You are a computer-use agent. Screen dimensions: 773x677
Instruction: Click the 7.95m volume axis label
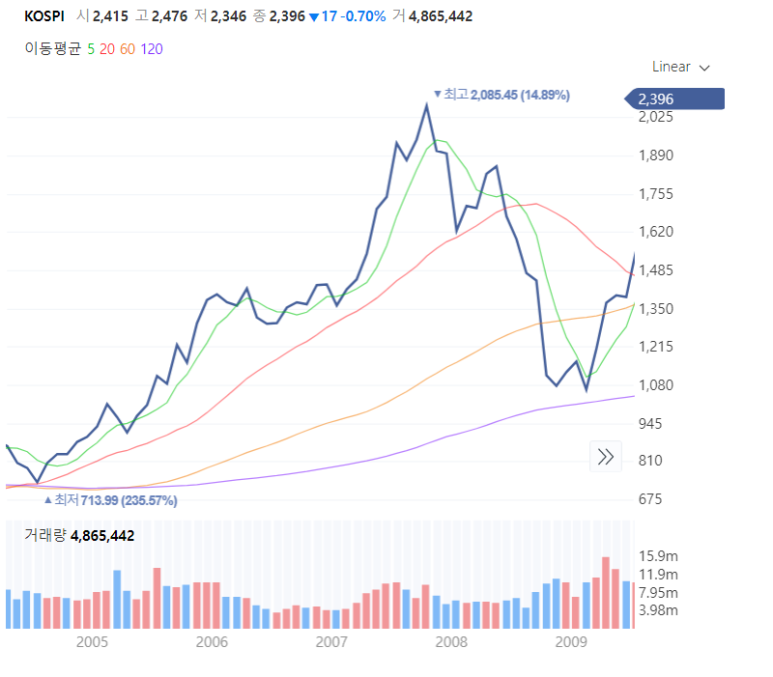point(658,593)
